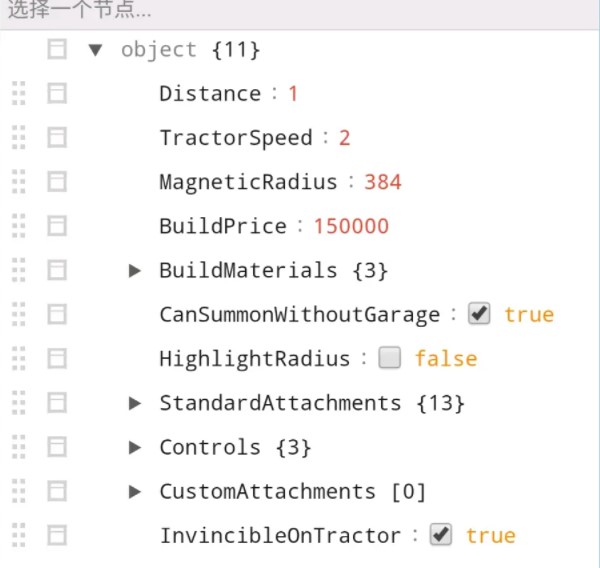
Task: Open action menu icon for BuildPrice row
Action: click(57, 226)
